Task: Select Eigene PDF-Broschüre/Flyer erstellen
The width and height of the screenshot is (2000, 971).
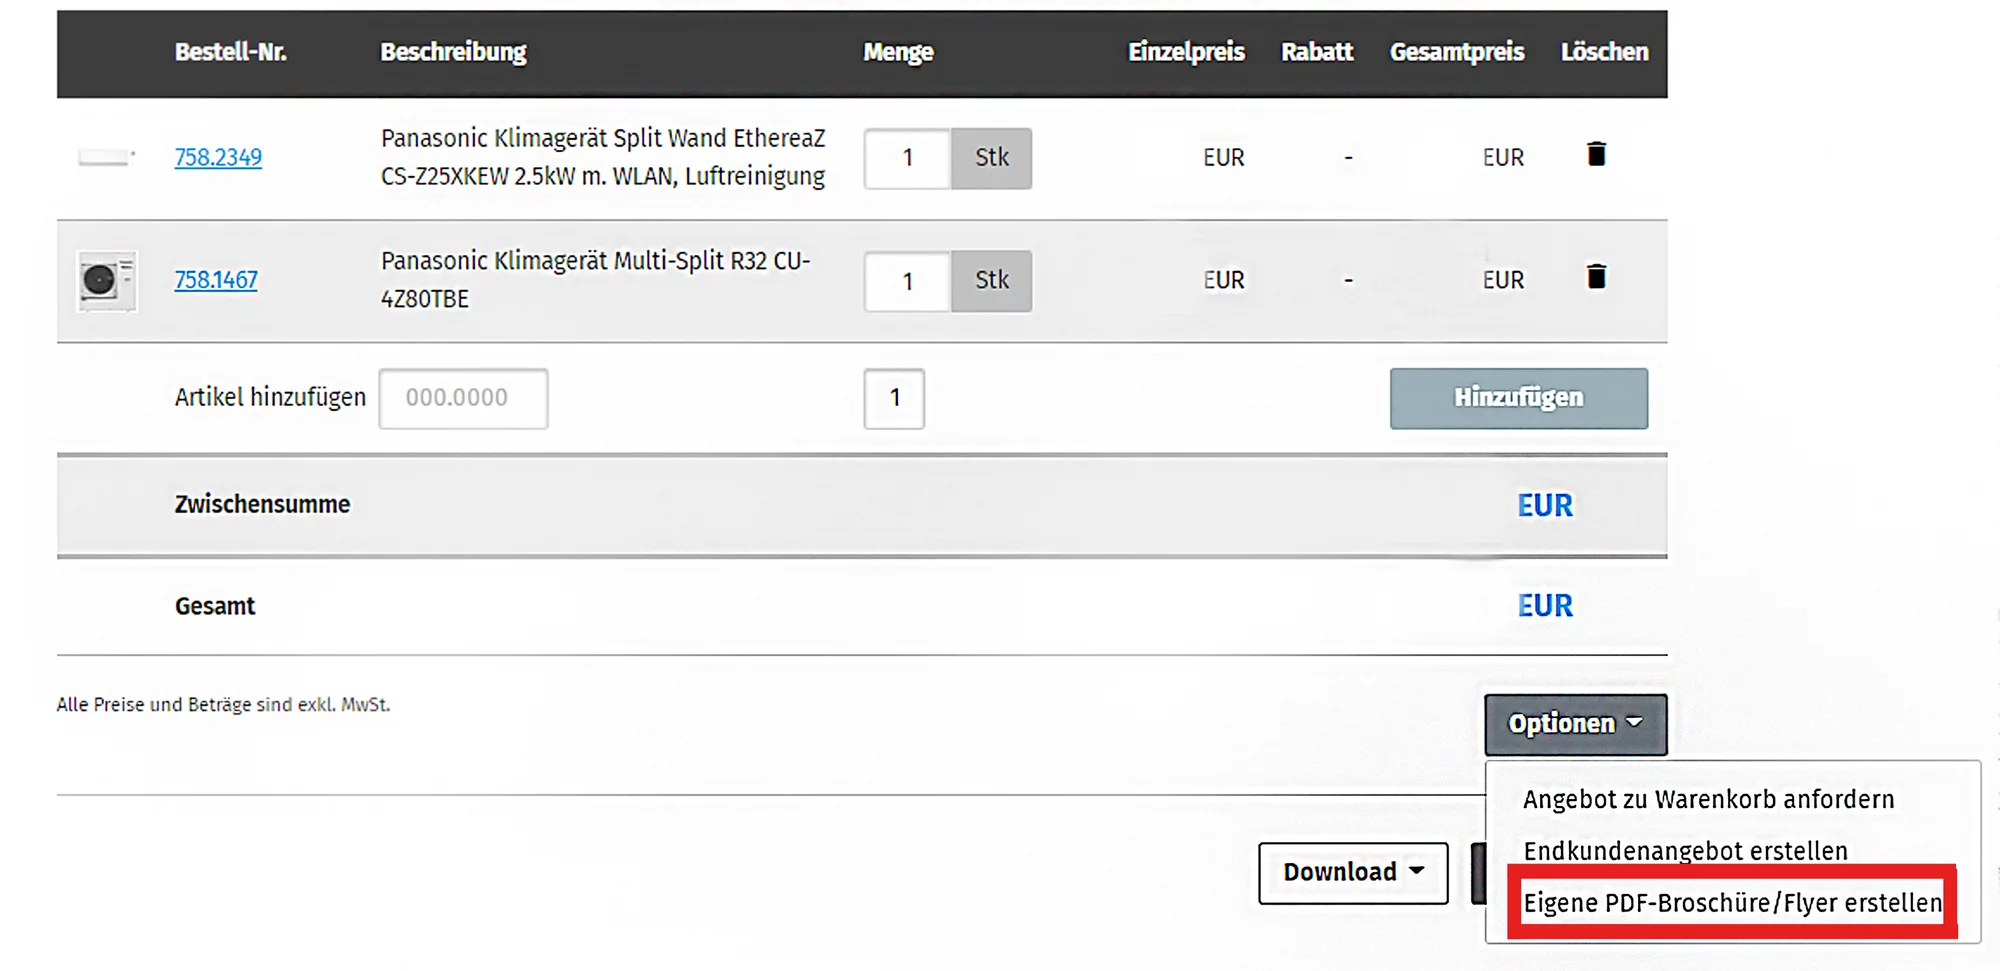Action: pyautogui.click(x=1731, y=903)
